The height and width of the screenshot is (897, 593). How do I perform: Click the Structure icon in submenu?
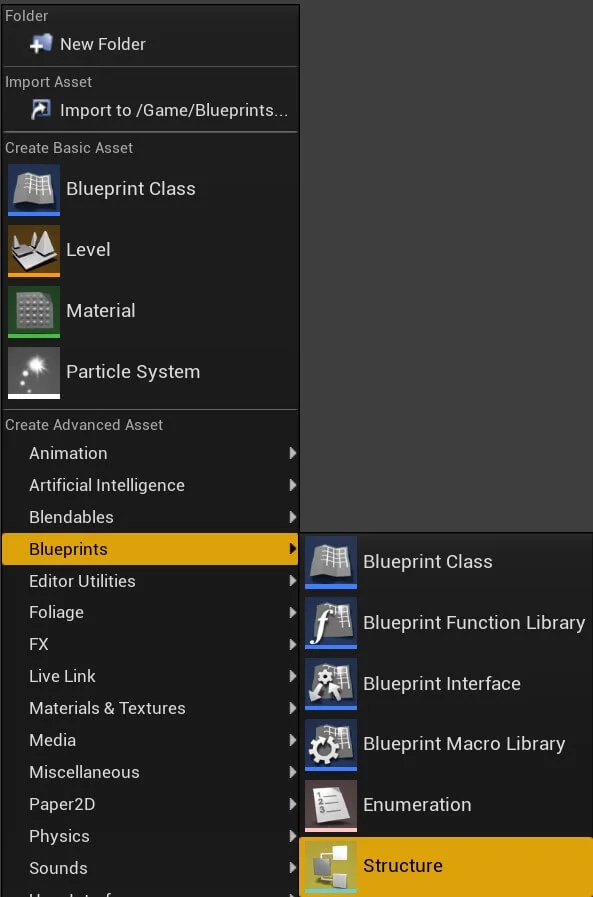tap(331, 866)
